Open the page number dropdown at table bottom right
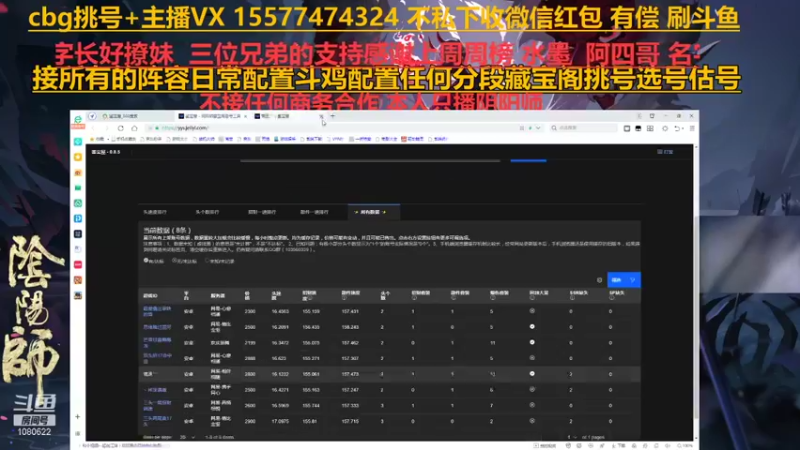This screenshot has width=800, height=450. click(x=572, y=437)
